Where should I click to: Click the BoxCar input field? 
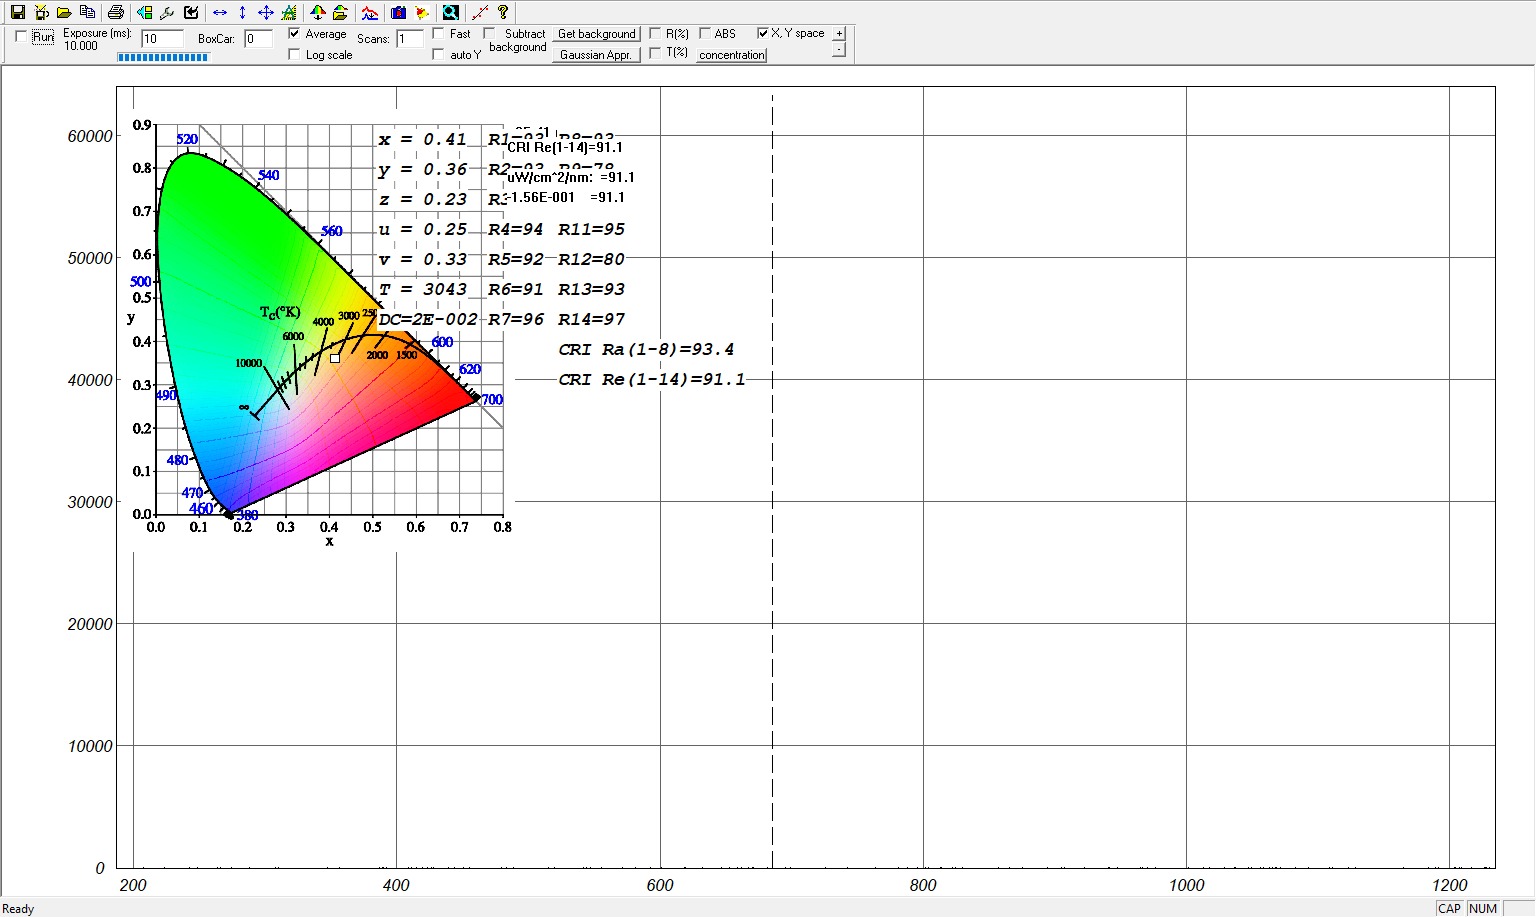pyautogui.click(x=258, y=39)
